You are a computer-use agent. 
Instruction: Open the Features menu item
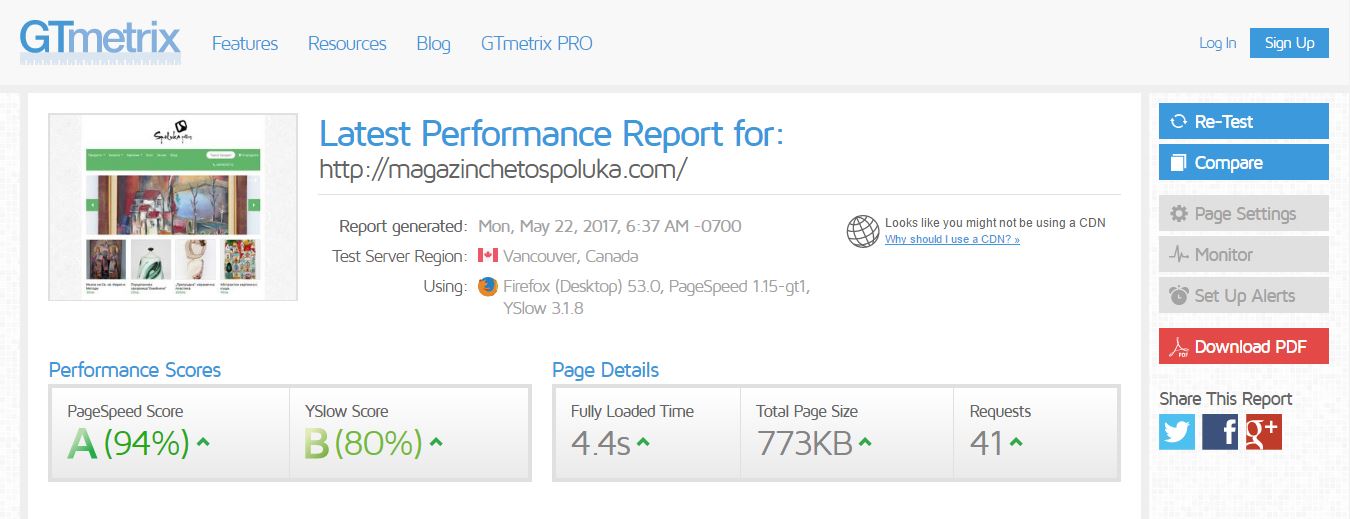pyautogui.click(x=245, y=44)
